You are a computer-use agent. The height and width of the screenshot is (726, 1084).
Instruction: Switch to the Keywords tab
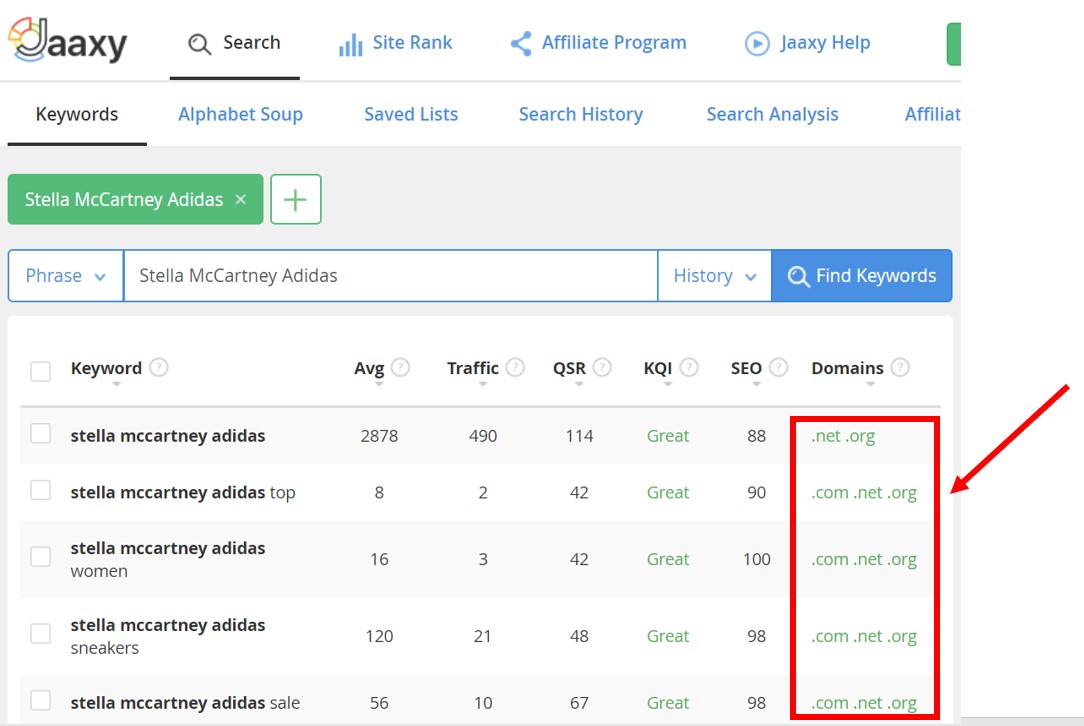[77, 114]
